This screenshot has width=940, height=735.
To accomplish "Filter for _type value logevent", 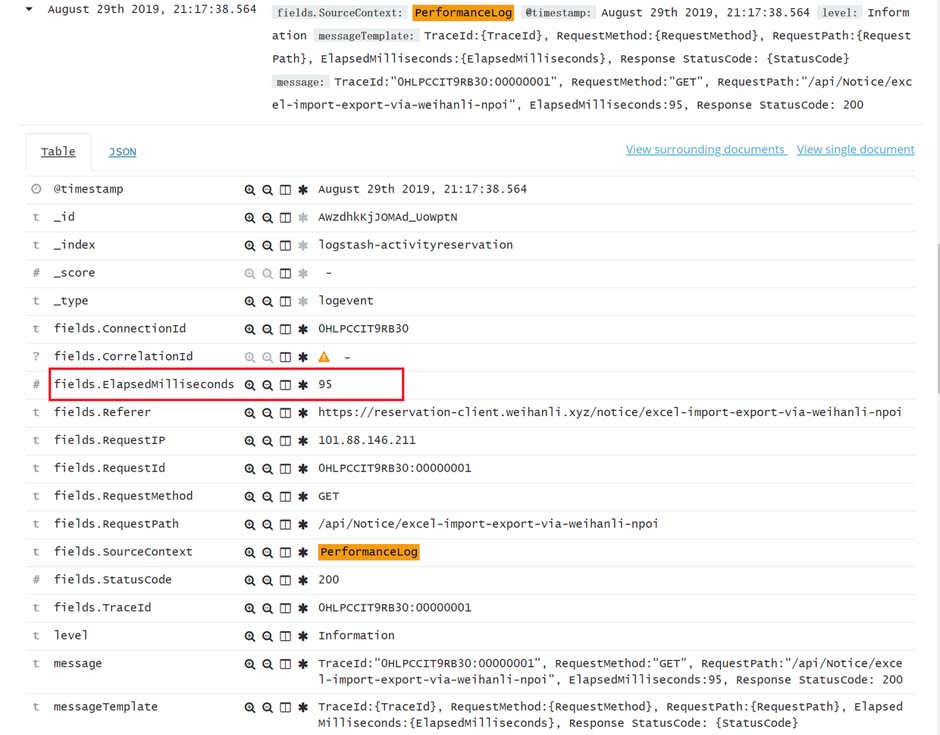I will coord(249,301).
